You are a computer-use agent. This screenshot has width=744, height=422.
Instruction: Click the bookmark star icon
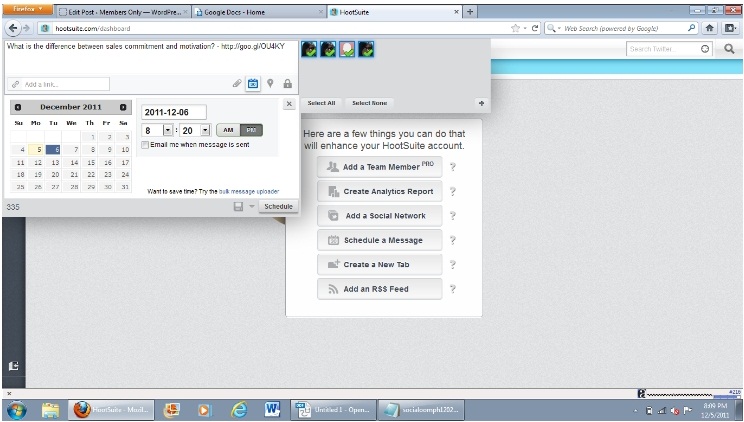click(515, 28)
